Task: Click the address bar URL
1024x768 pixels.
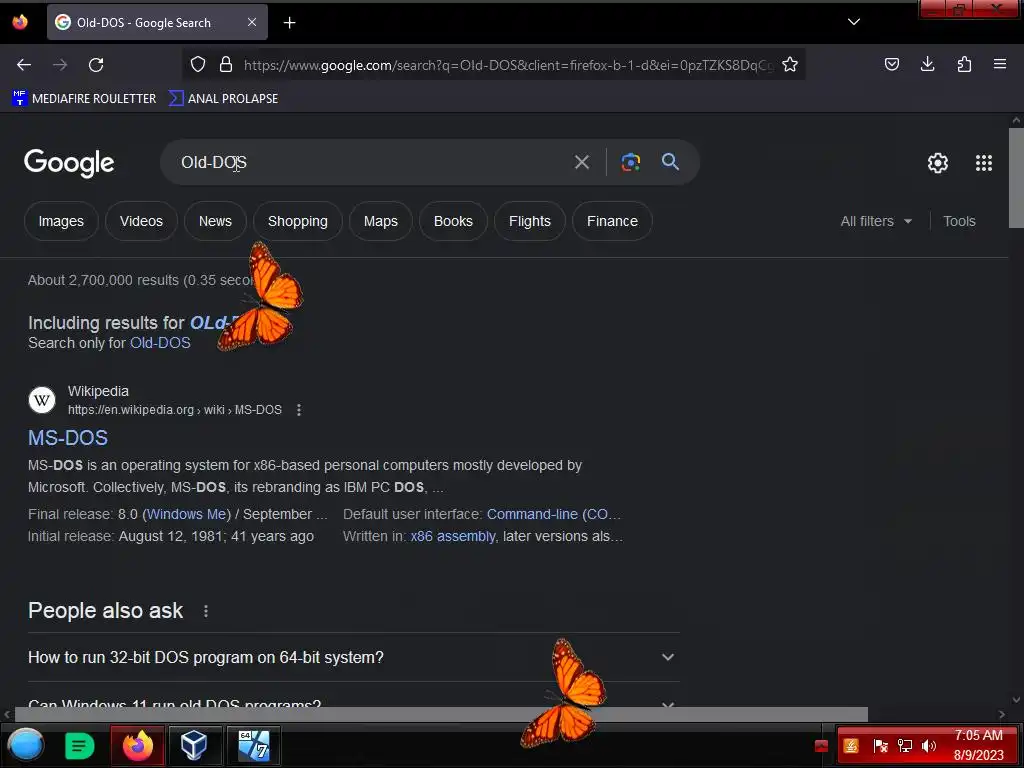Action: 507,65
